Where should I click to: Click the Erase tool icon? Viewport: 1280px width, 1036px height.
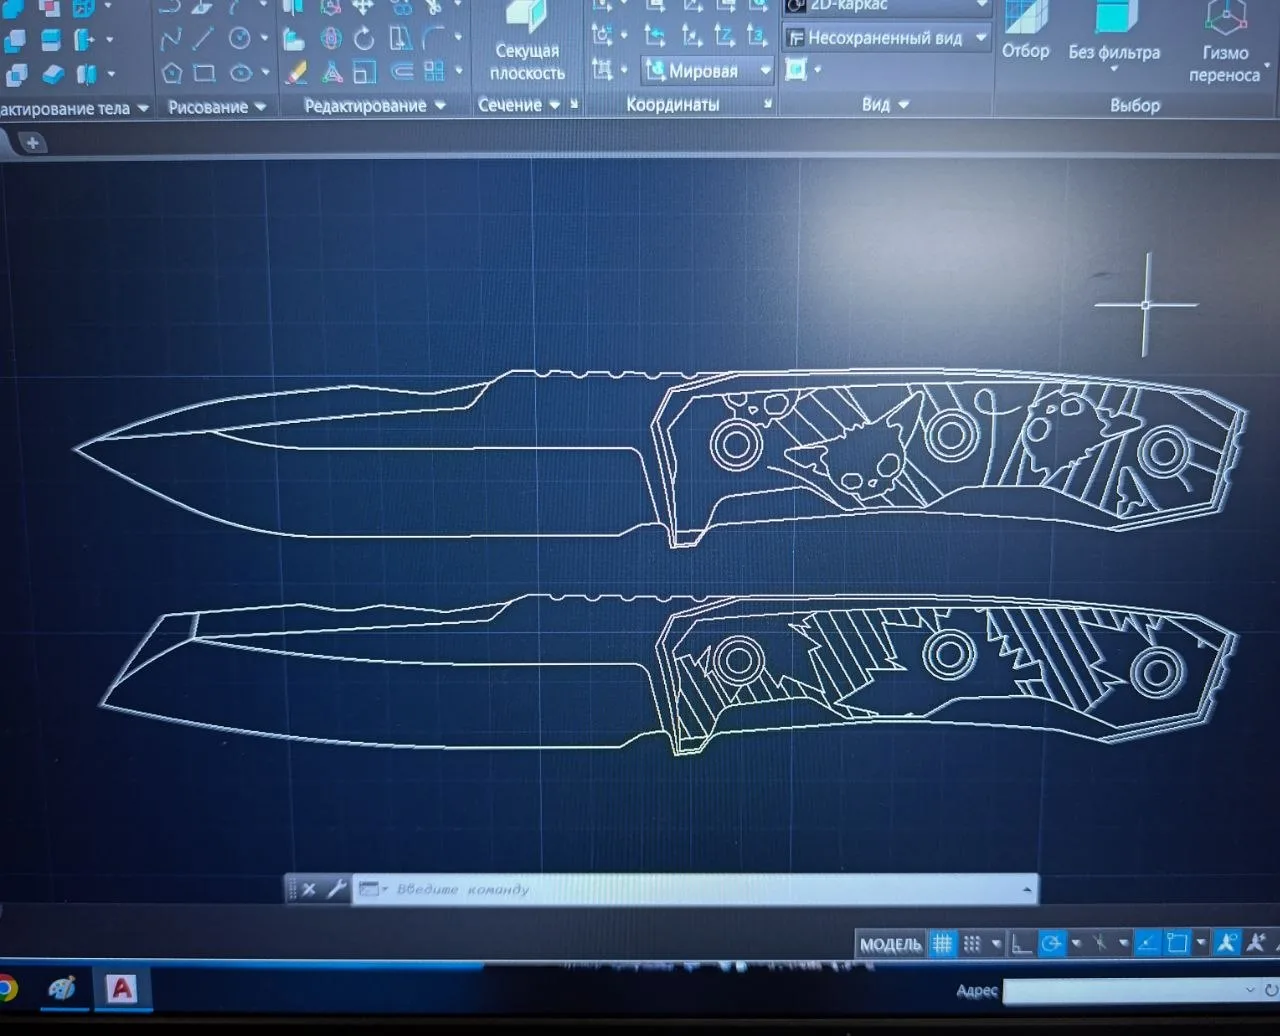(x=296, y=72)
